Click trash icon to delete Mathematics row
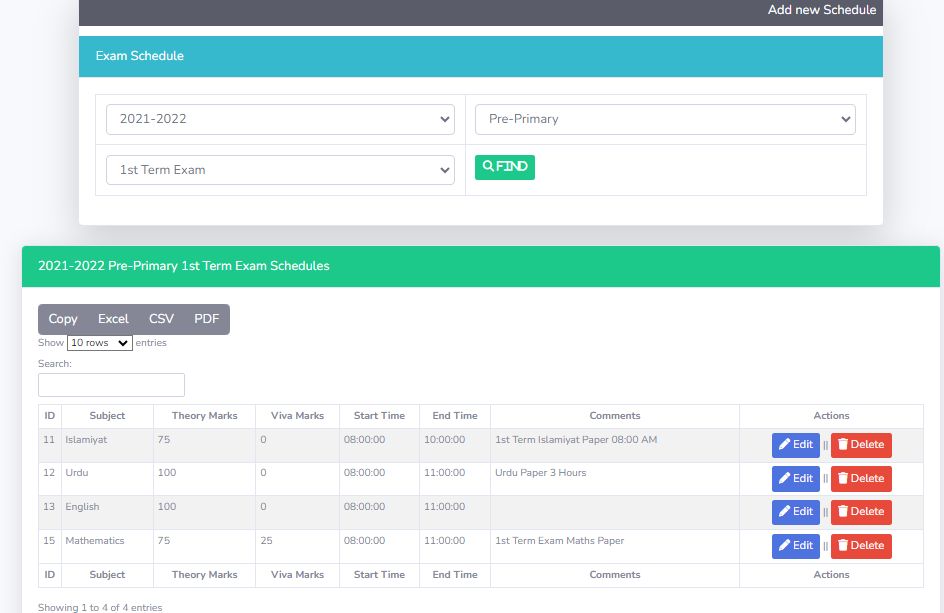 click(x=843, y=546)
